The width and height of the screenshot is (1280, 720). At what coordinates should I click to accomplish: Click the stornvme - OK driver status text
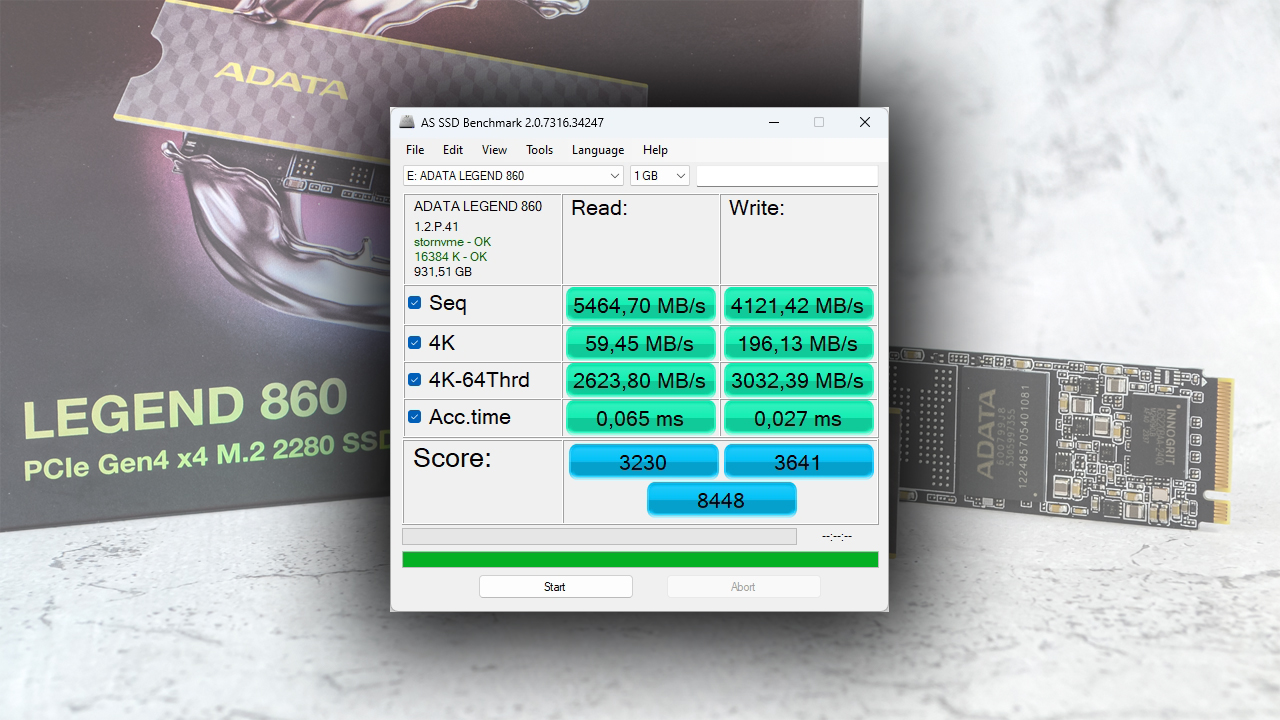click(453, 242)
